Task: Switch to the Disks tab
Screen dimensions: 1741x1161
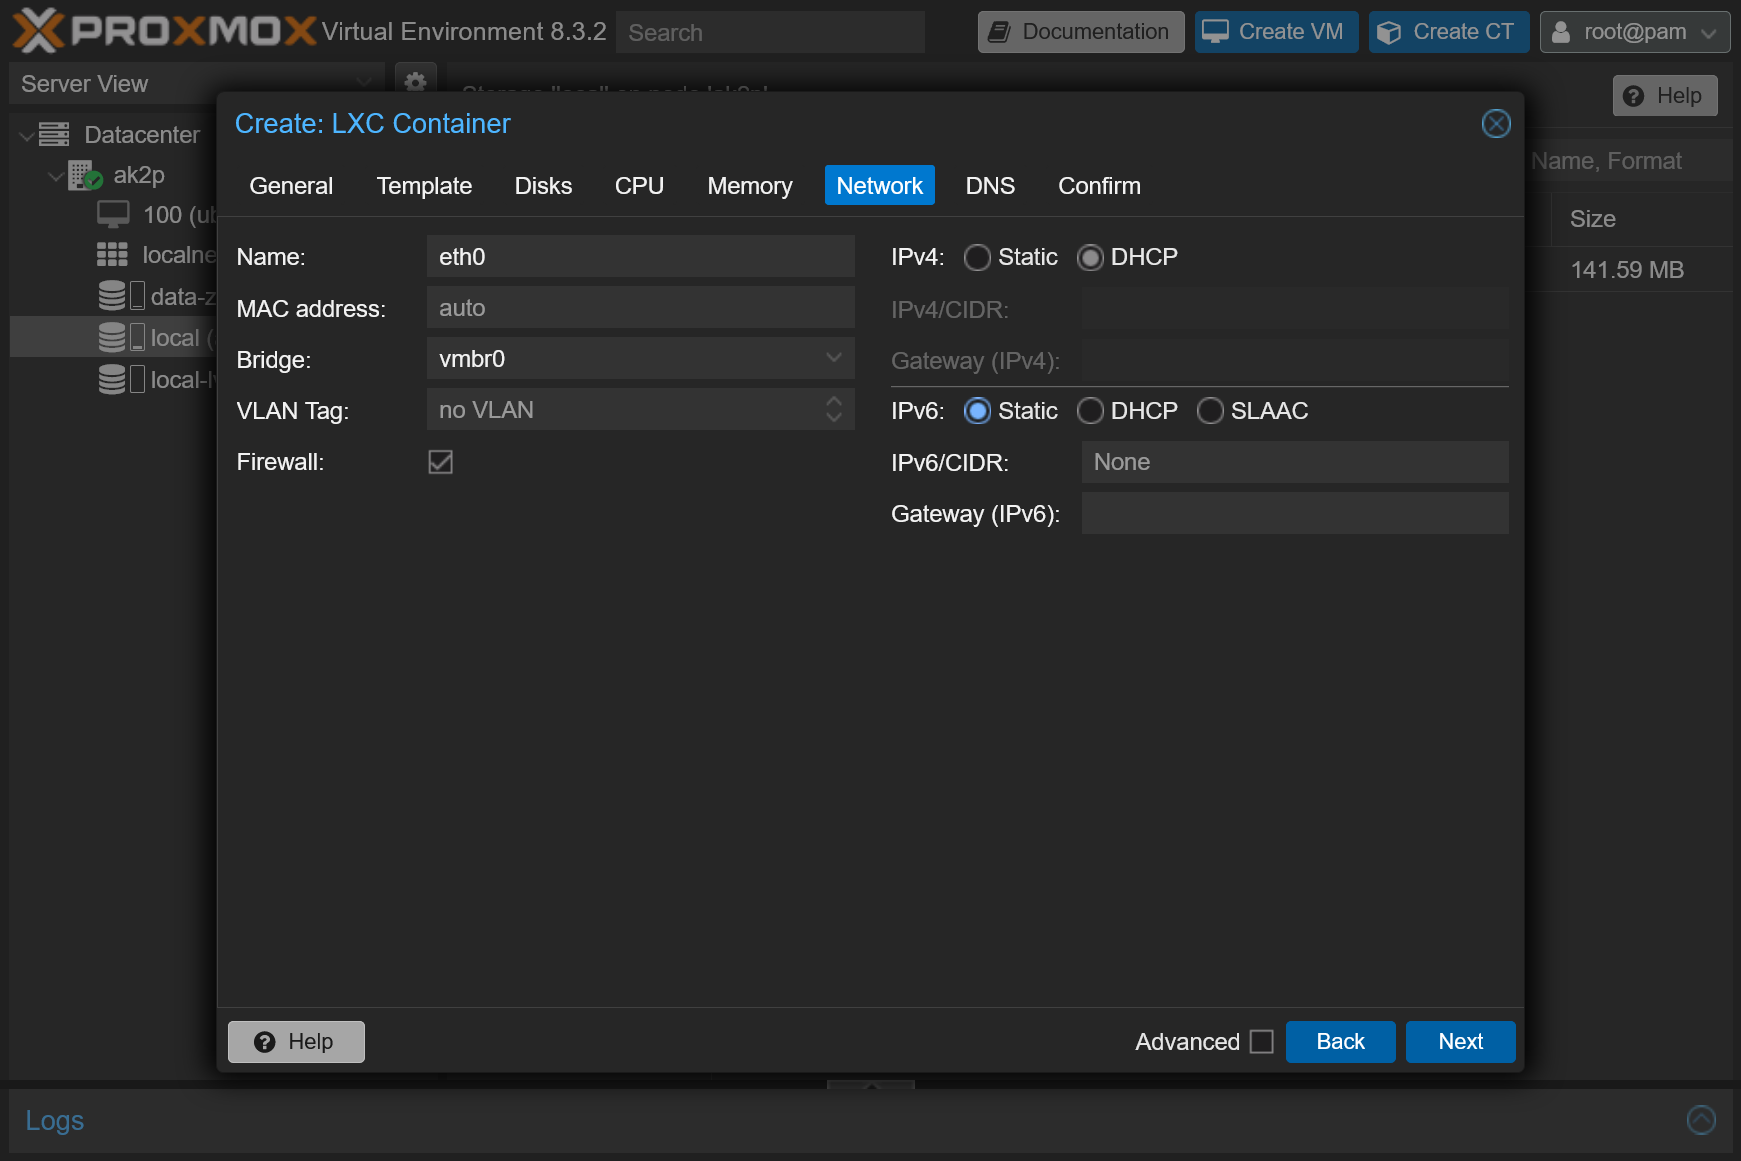Action: [x=543, y=186]
